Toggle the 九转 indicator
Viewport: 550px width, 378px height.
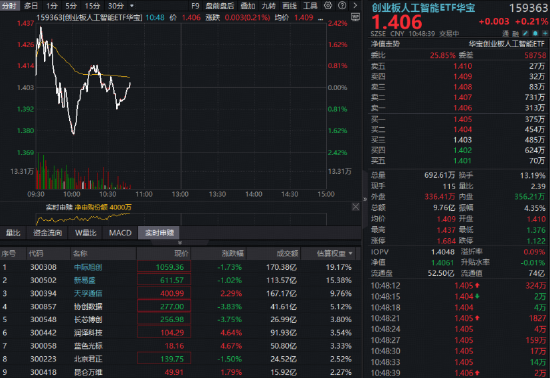click(x=269, y=6)
